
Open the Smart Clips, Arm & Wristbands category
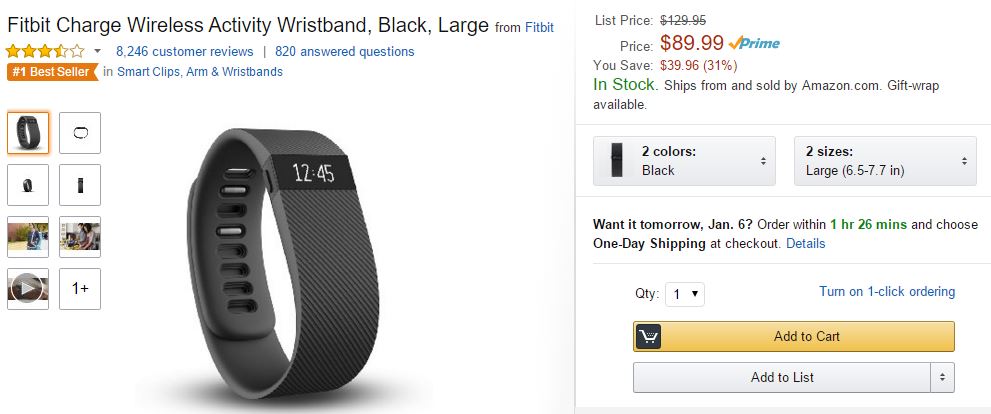tap(200, 72)
